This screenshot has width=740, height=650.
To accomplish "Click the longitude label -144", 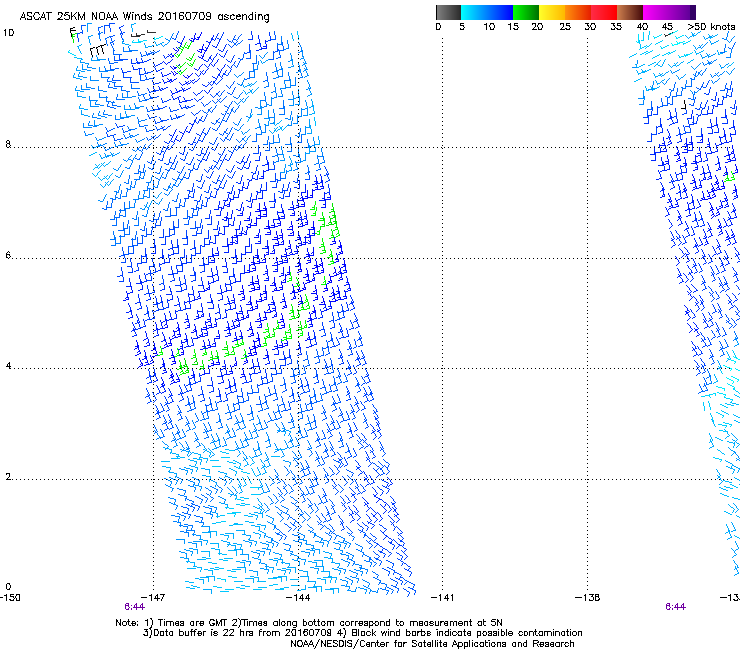I will point(298,598).
